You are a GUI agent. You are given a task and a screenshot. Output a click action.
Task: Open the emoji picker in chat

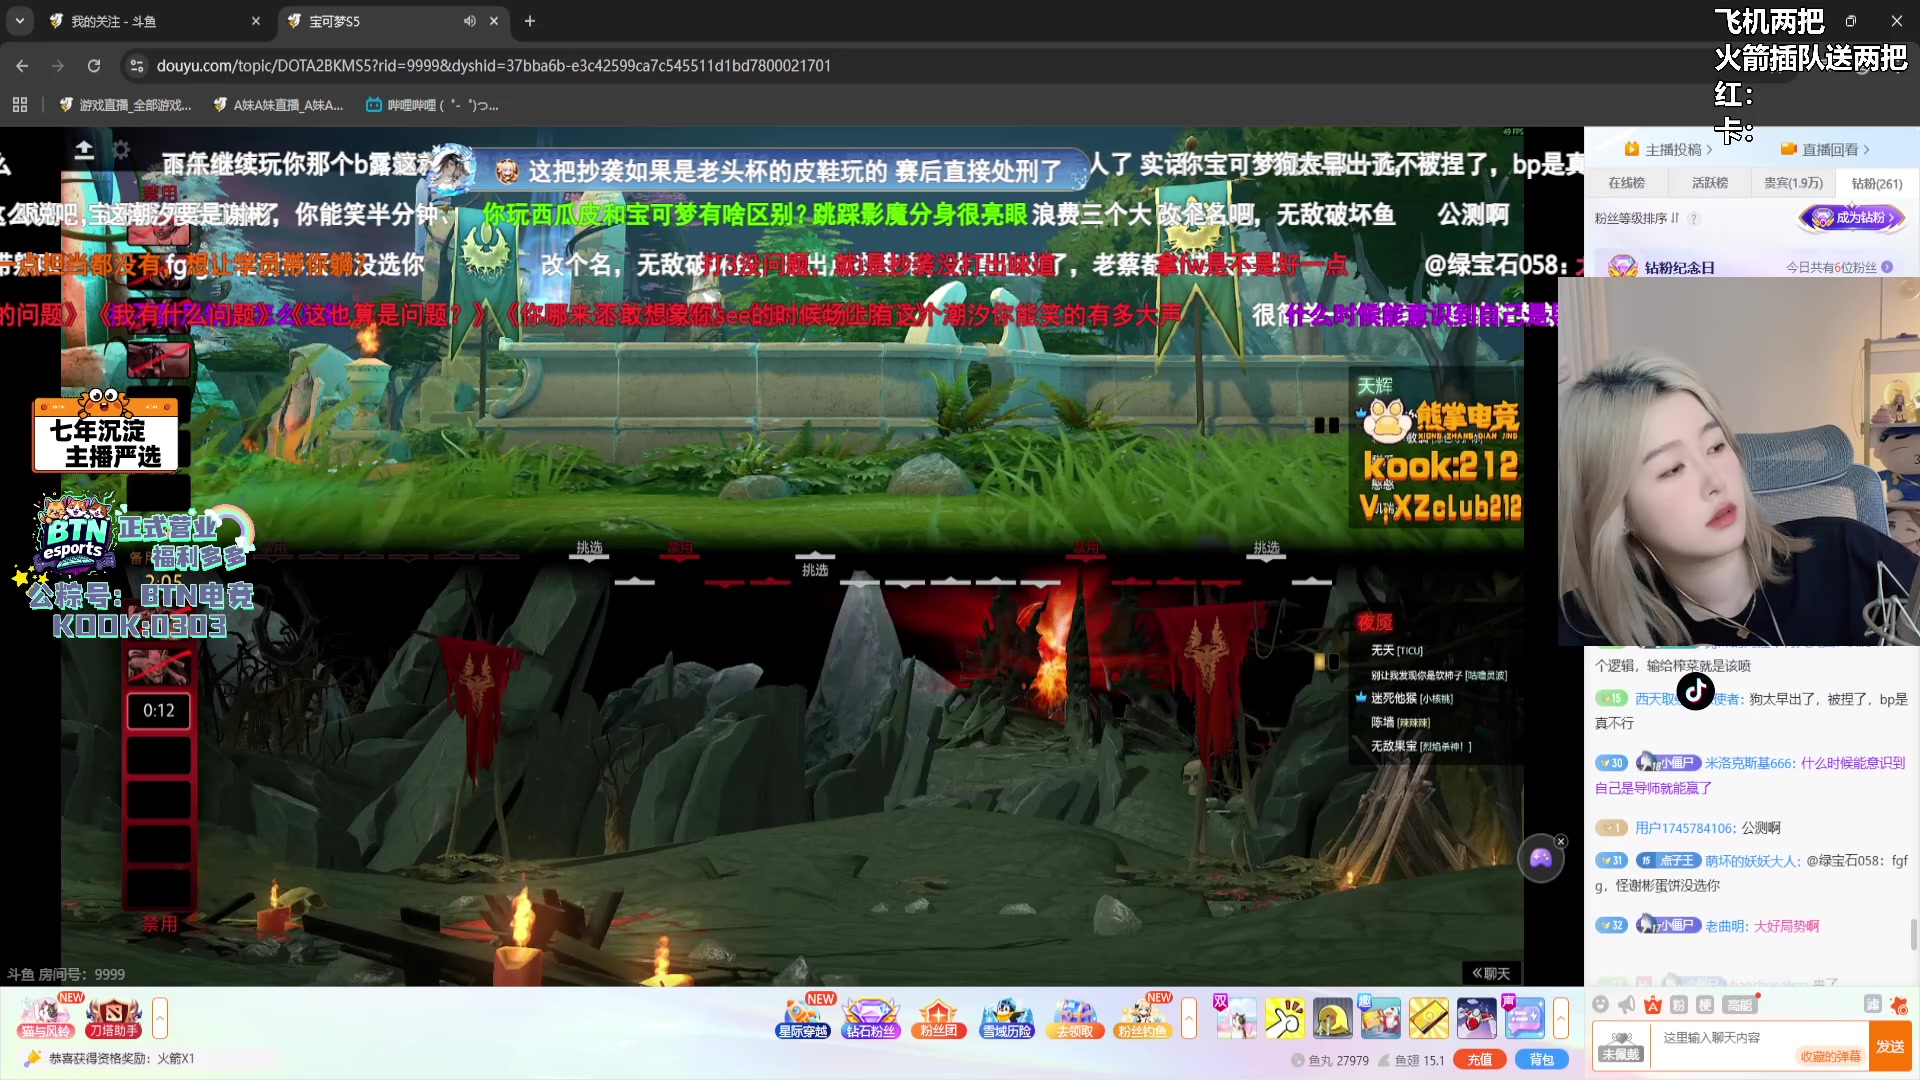coord(1600,1005)
